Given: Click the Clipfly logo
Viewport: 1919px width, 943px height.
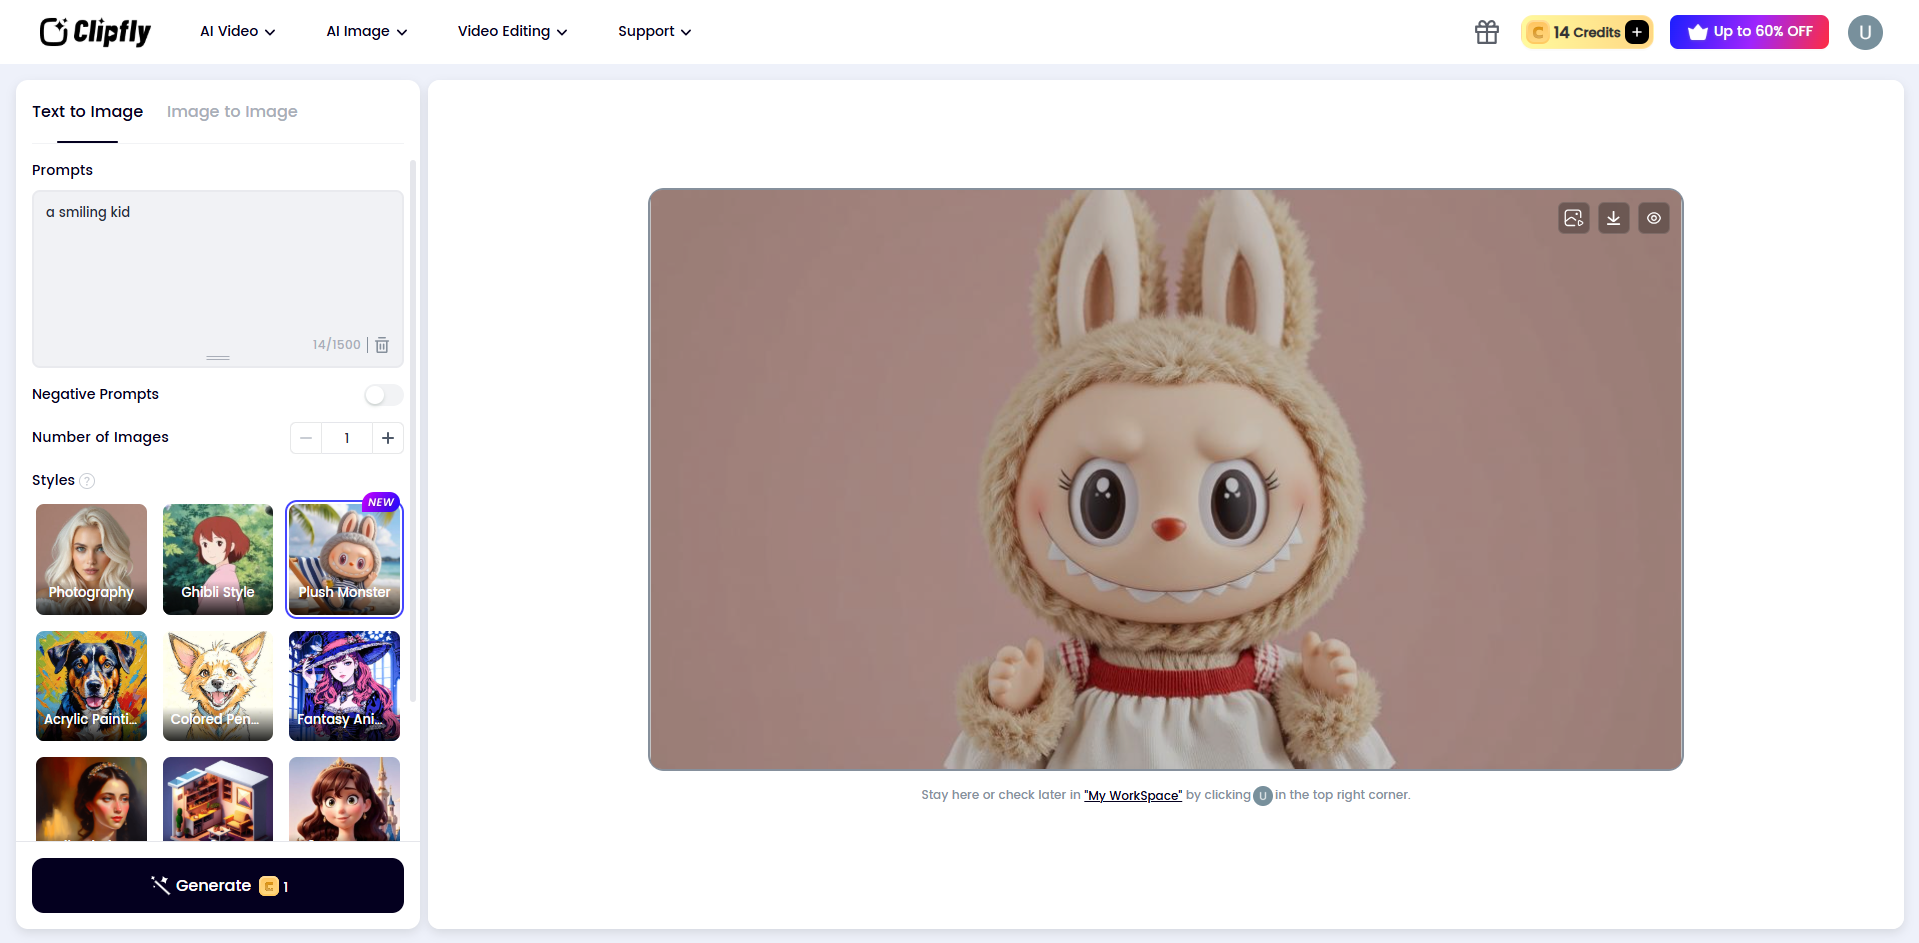Looking at the screenshot, I should coord(94,32).
